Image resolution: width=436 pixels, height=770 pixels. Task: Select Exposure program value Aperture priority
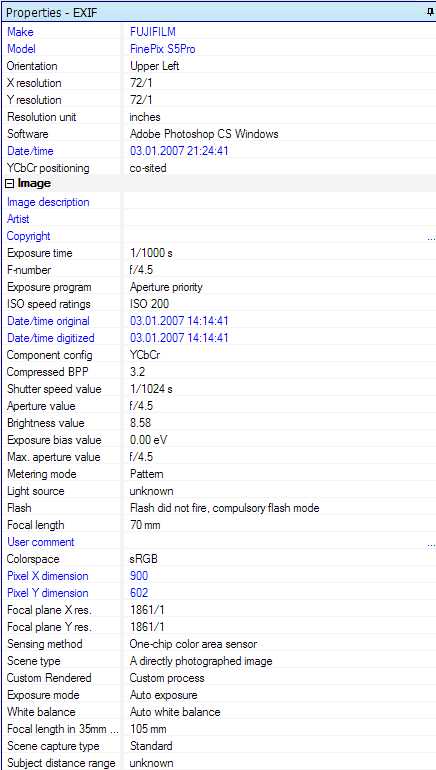[x=166, y=287]
